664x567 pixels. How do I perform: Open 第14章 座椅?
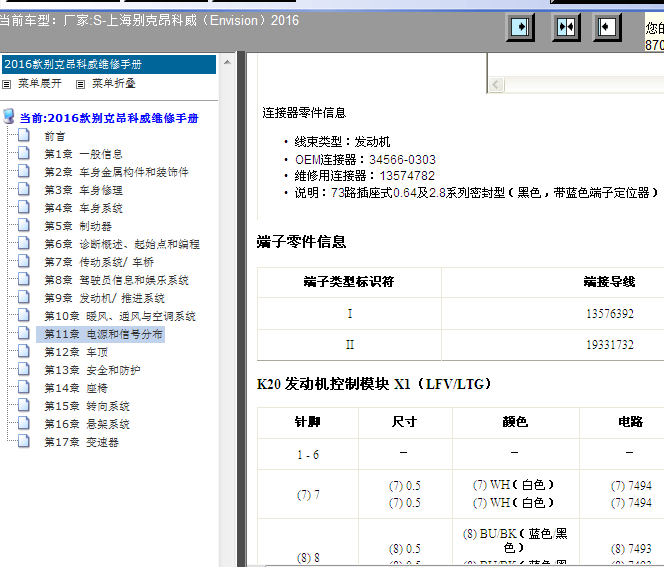(76, 388)
